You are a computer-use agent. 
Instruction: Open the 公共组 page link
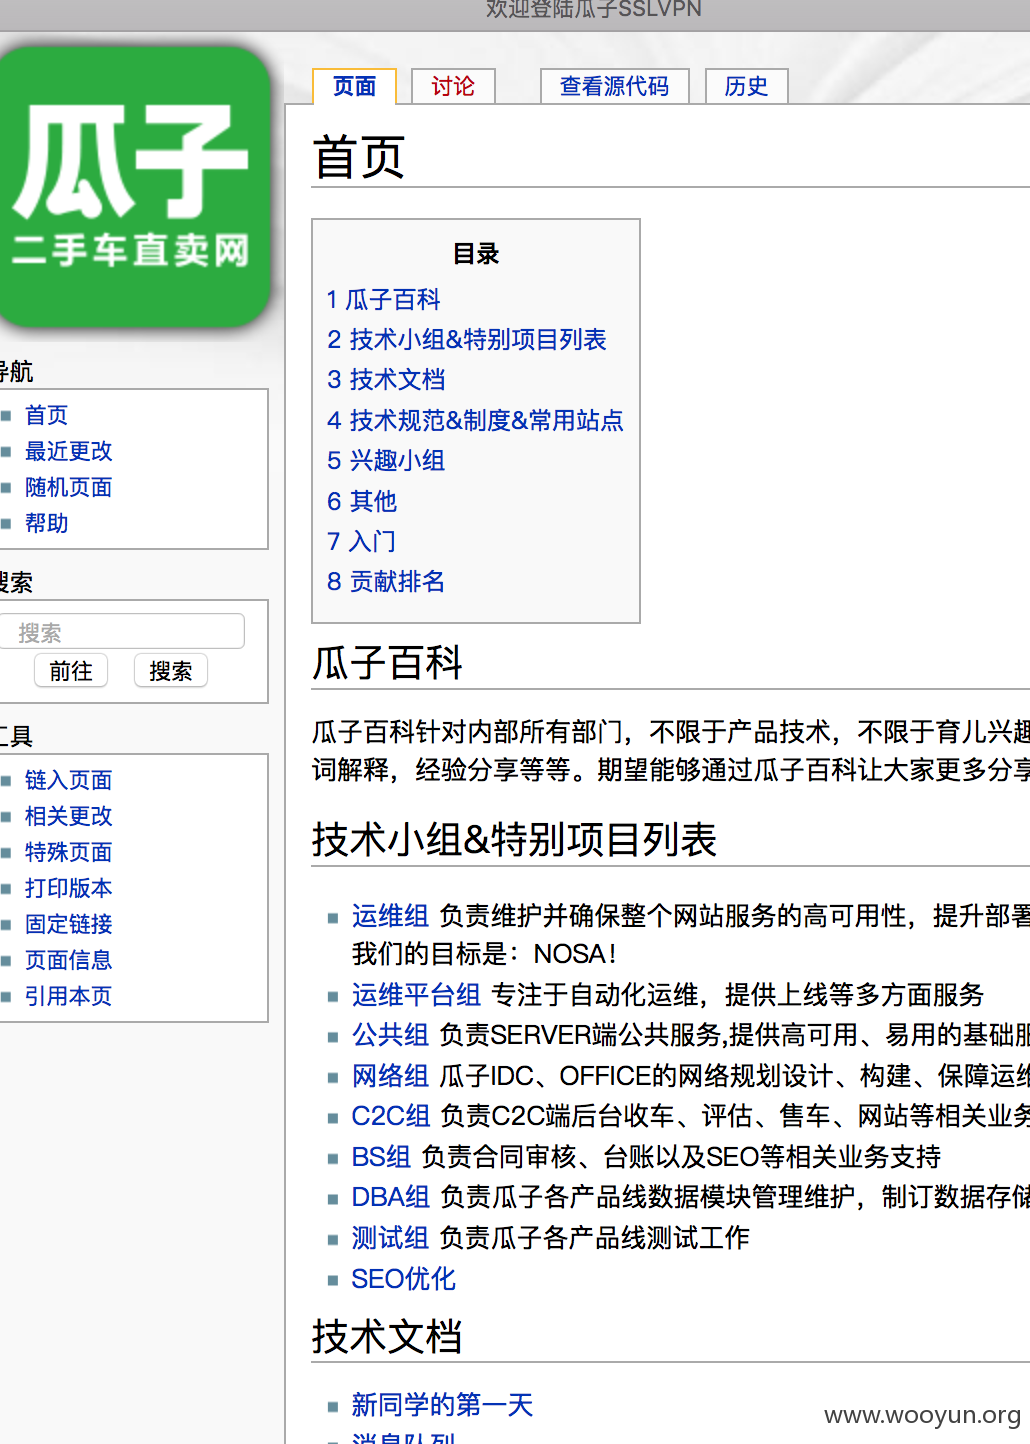pos(390,1035)
